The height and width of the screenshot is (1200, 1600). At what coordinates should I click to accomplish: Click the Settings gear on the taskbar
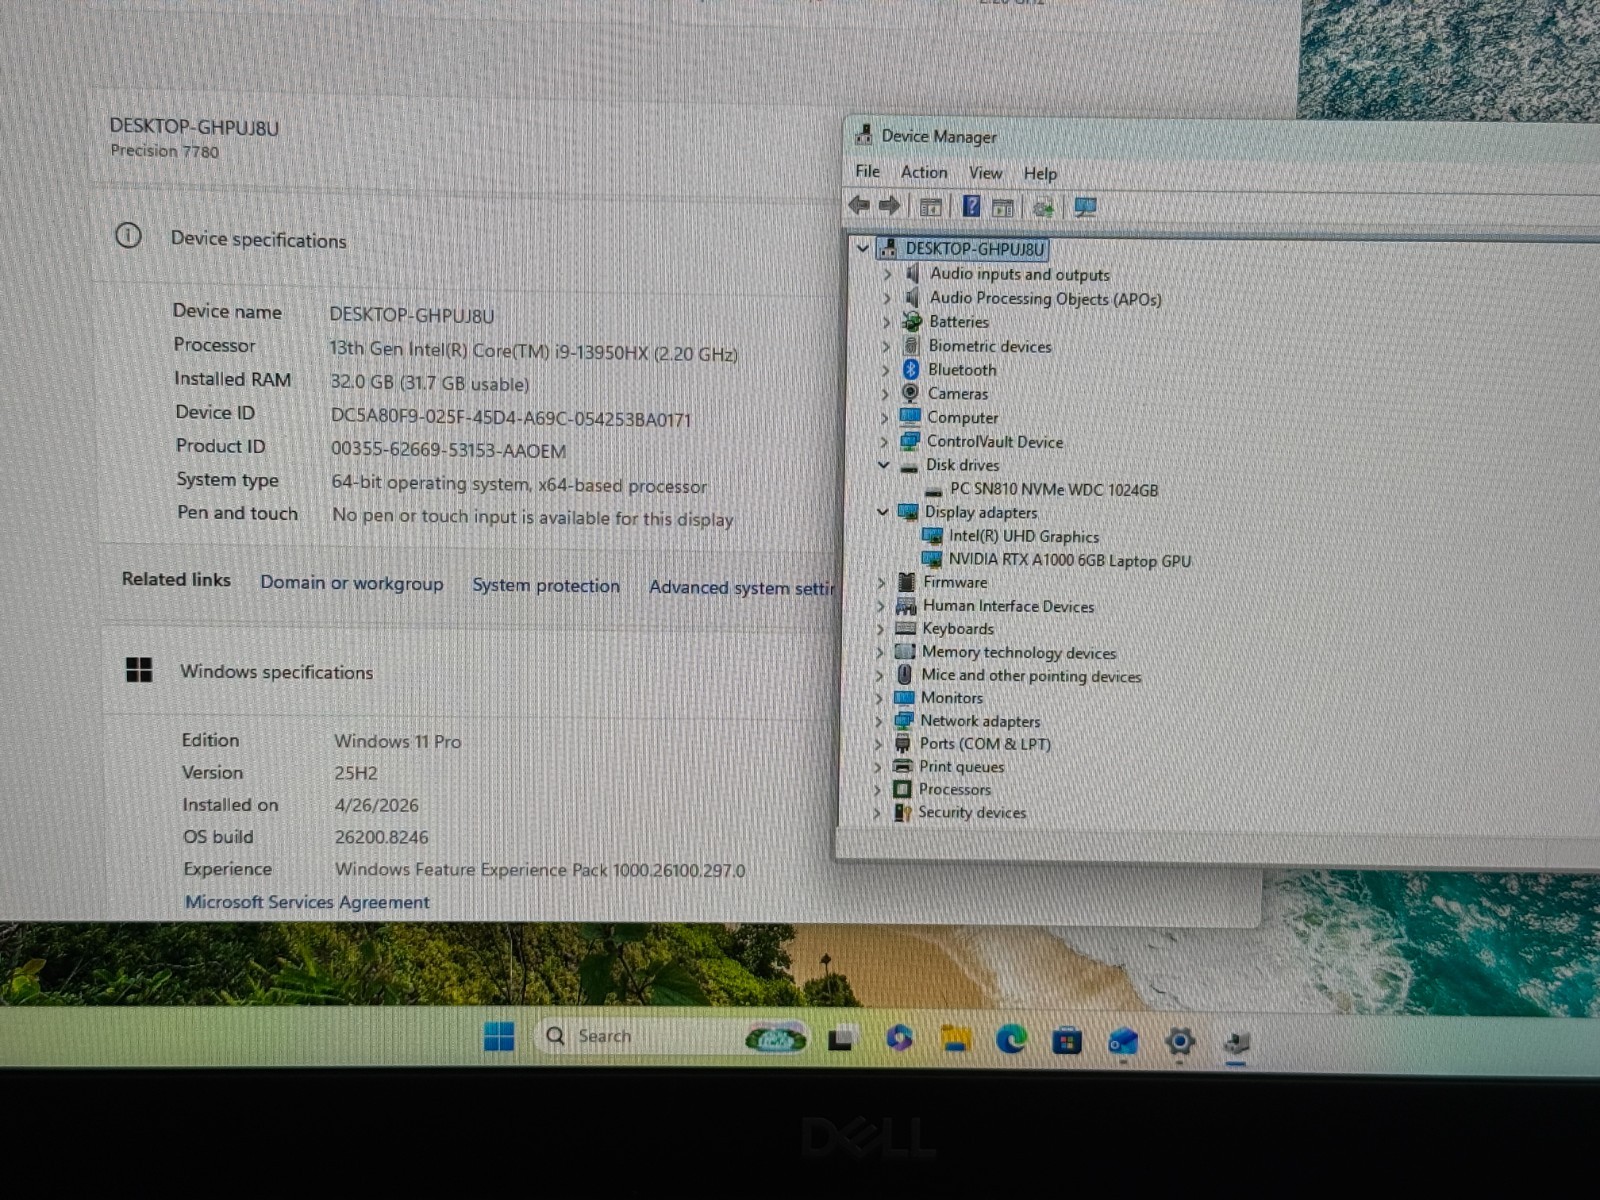[x=1180, y=1042]
